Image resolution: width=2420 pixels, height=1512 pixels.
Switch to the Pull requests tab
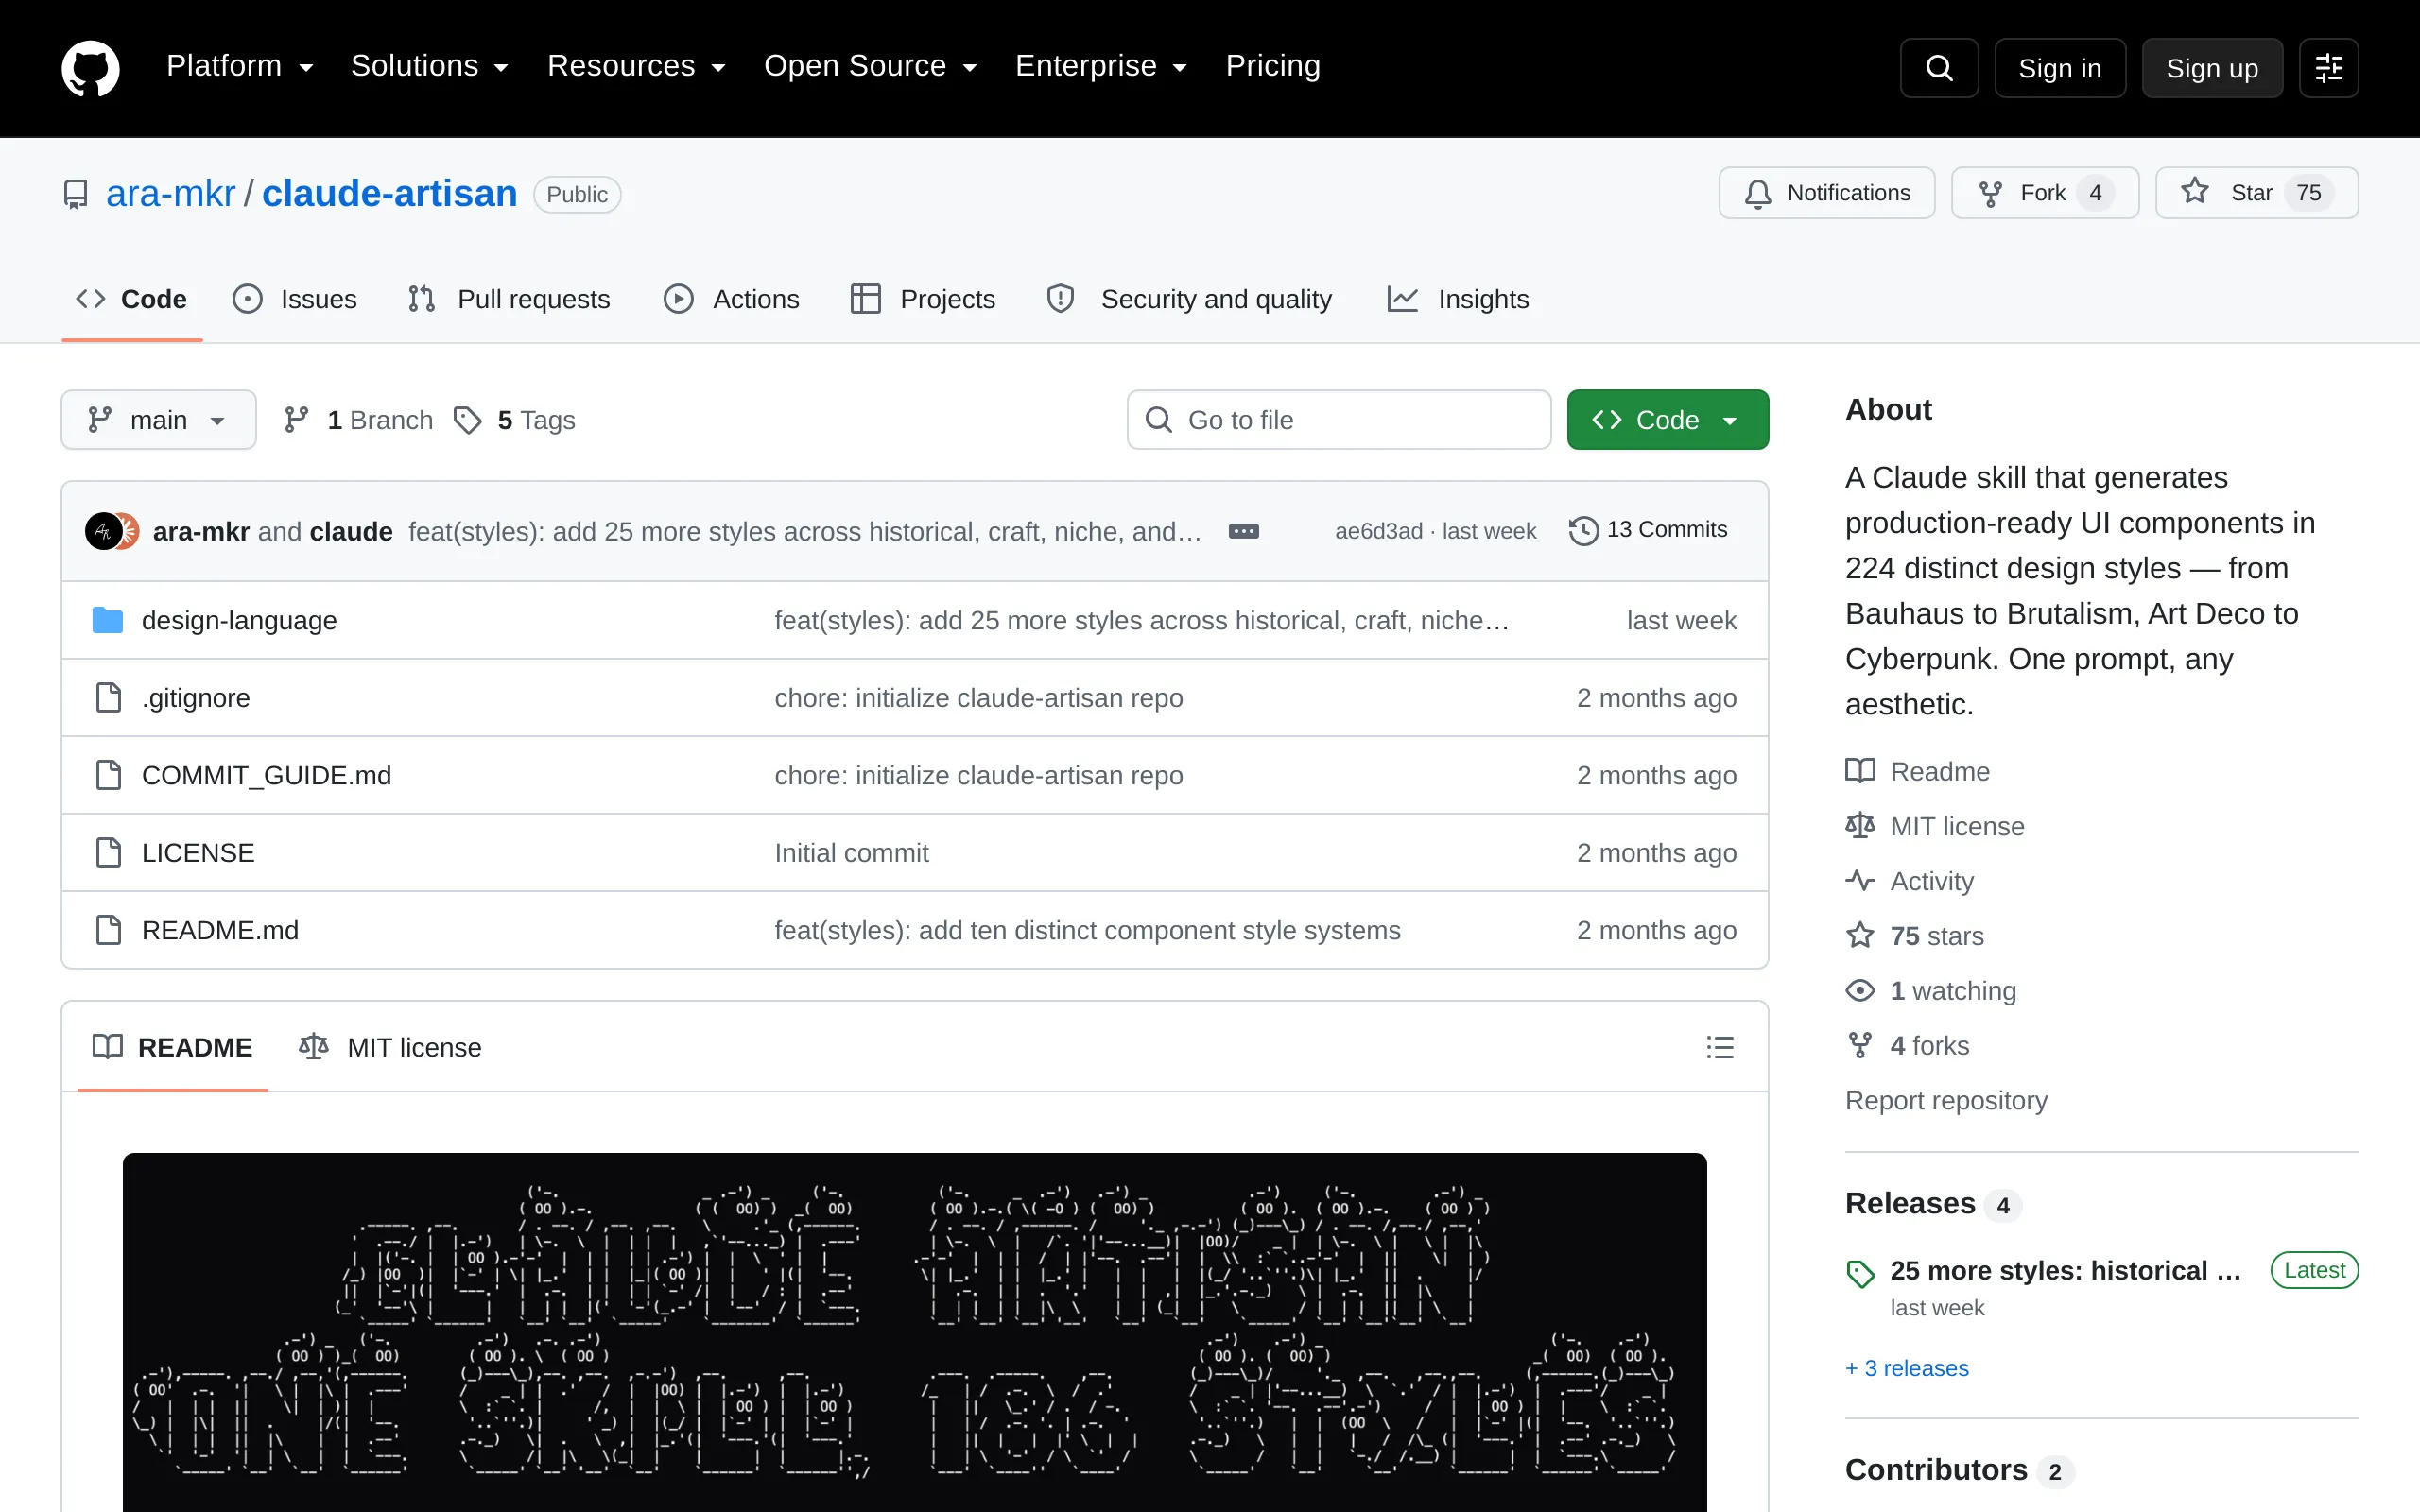pyautogui.click(x=510, y=299)
